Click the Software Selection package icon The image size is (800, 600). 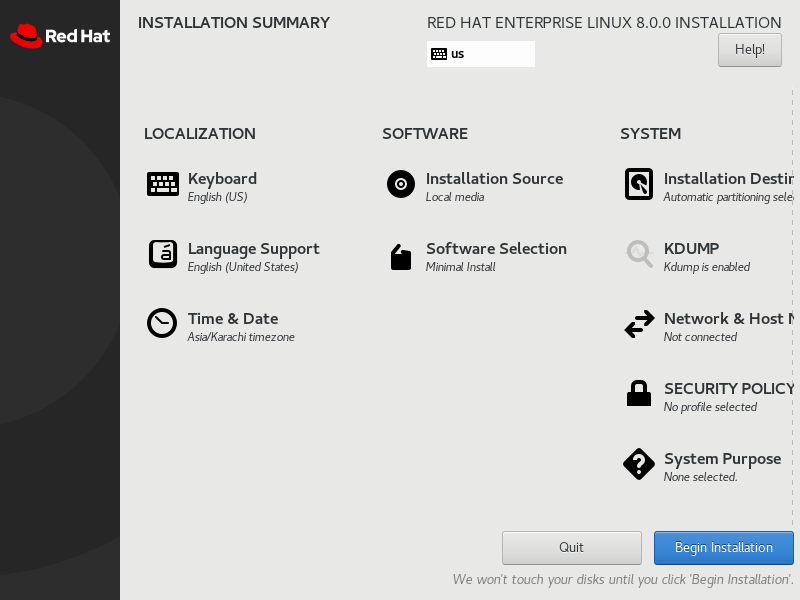tap(401, 257)
